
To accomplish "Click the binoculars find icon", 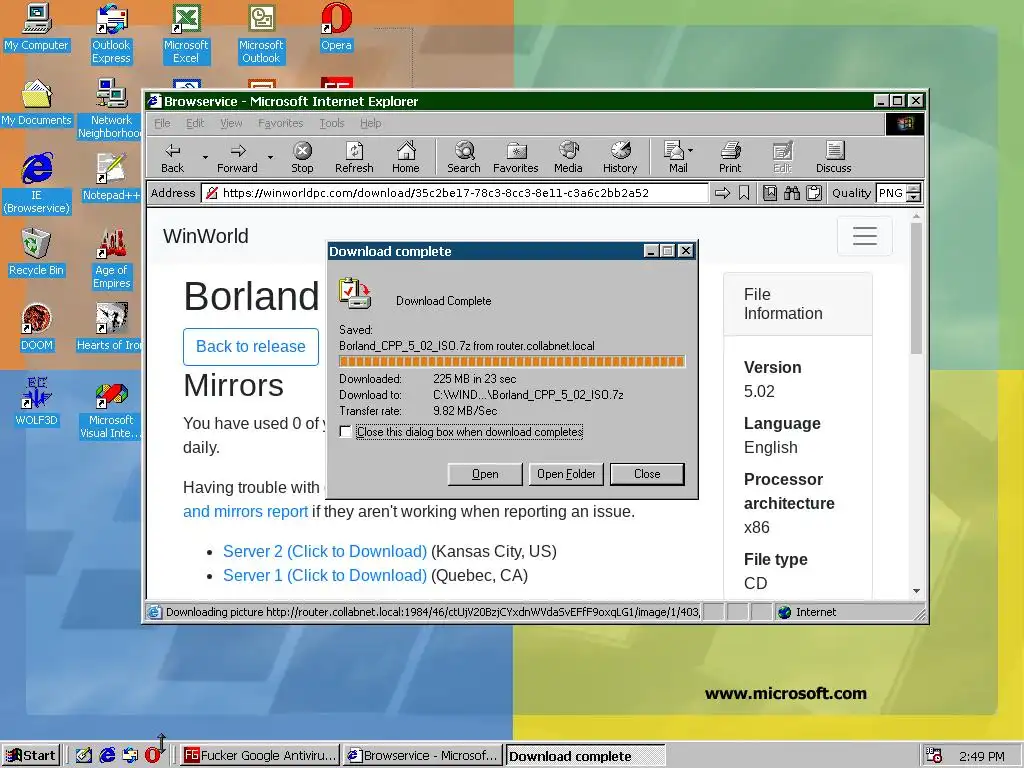I will point(792,193).
